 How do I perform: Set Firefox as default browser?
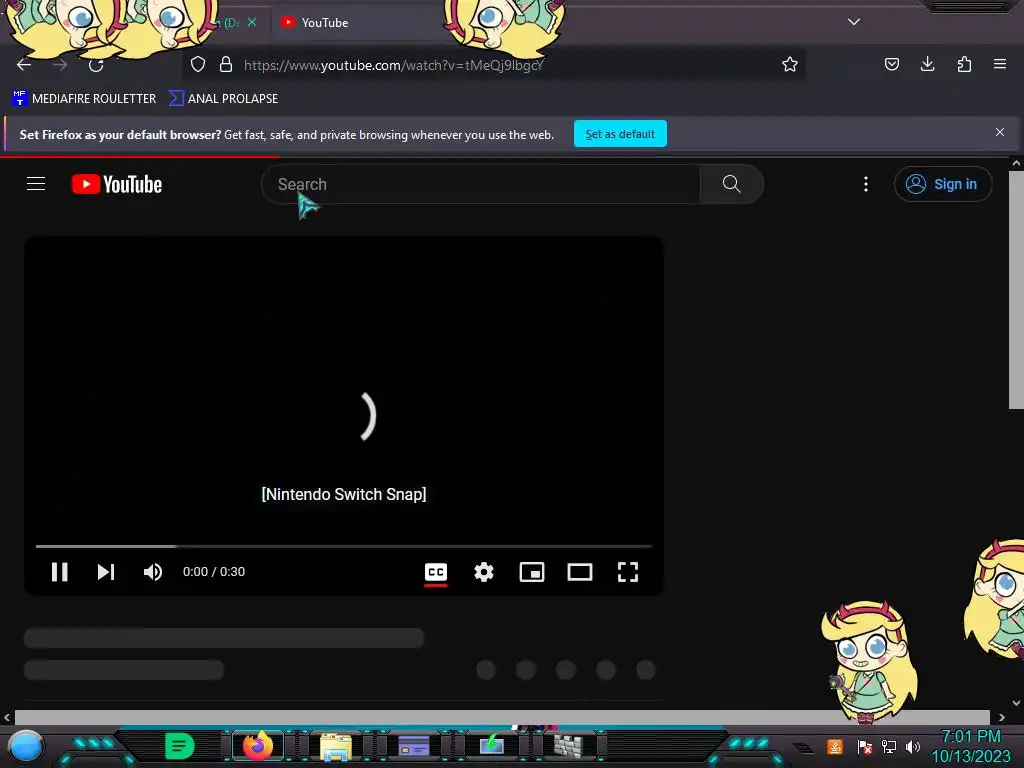tap(620, 134)
